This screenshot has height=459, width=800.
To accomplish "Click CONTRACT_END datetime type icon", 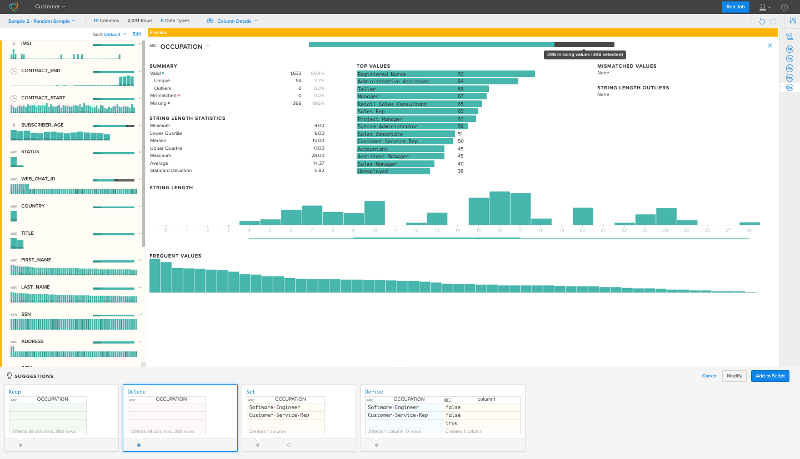I will (x=13, y=71).
